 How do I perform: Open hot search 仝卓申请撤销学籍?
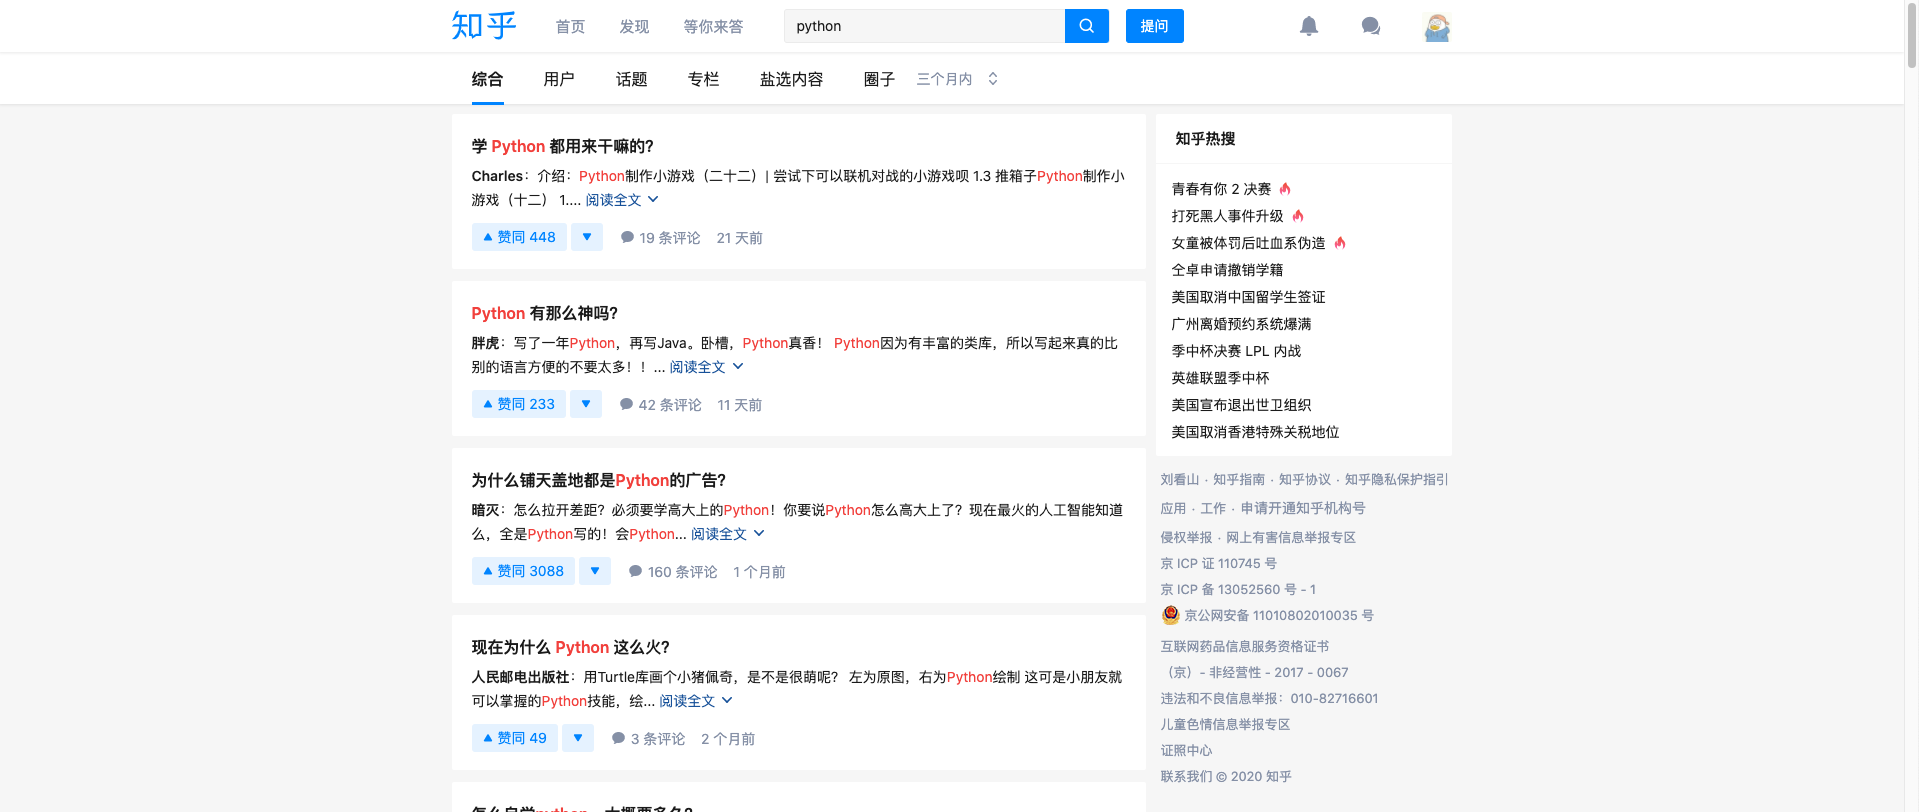click(1227, 270)
